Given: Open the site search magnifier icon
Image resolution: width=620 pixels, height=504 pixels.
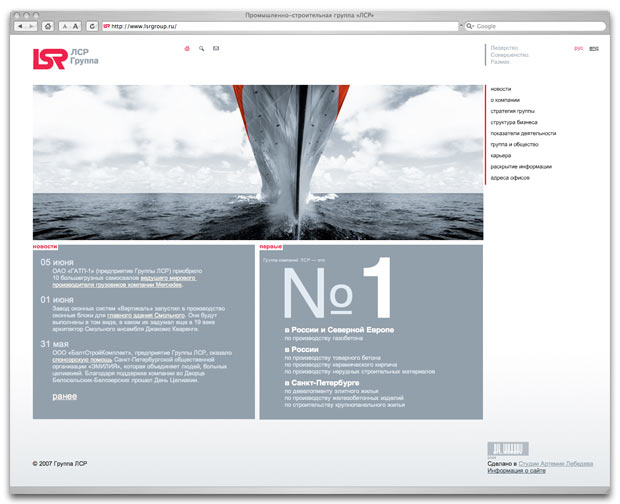Looking at the screenshot, I should (201, 48).
